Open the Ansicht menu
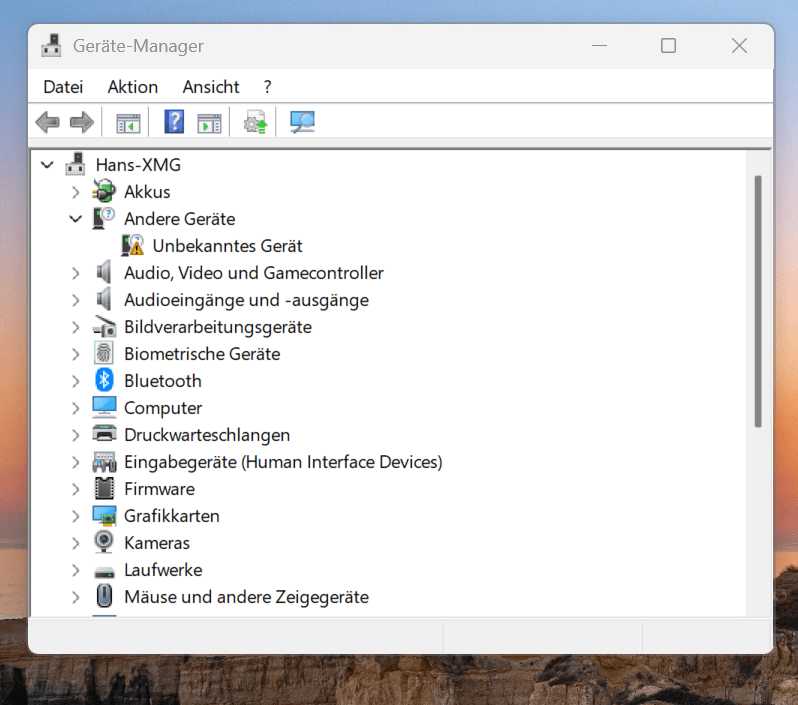The height and width of the screenshot is (705, 798). click(x=211, y=87)
